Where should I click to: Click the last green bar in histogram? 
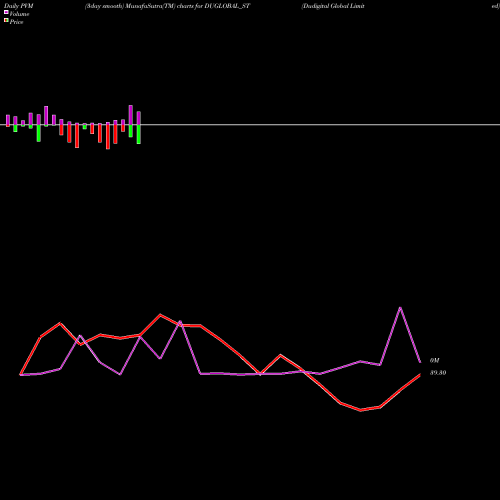point(139,134)
